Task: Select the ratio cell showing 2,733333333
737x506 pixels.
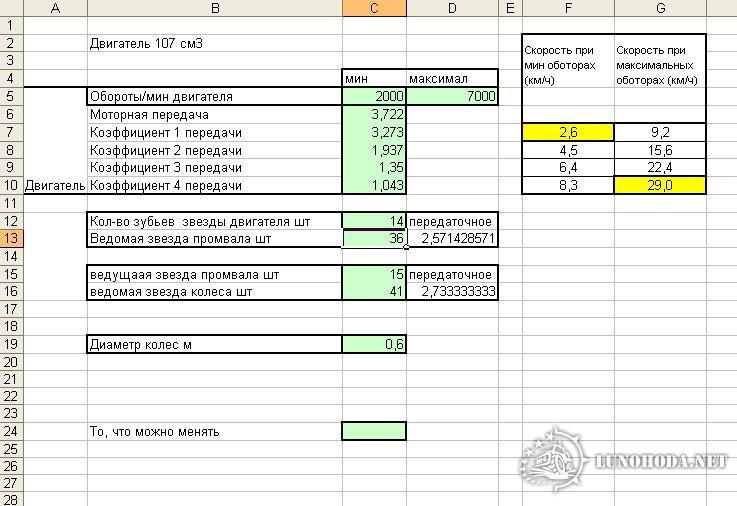Action: (x=451, y=291)
